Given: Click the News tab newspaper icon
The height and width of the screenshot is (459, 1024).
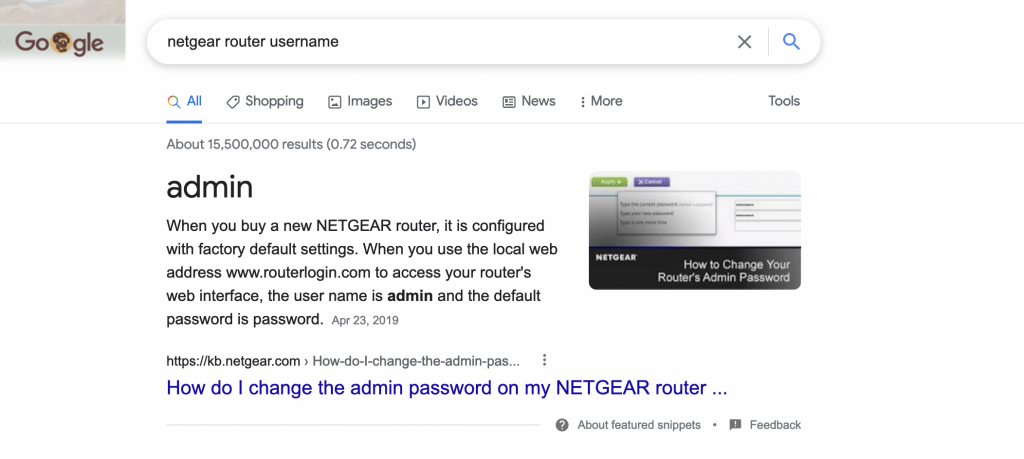Looking at the screenshot, I should (x=509, y=101).
